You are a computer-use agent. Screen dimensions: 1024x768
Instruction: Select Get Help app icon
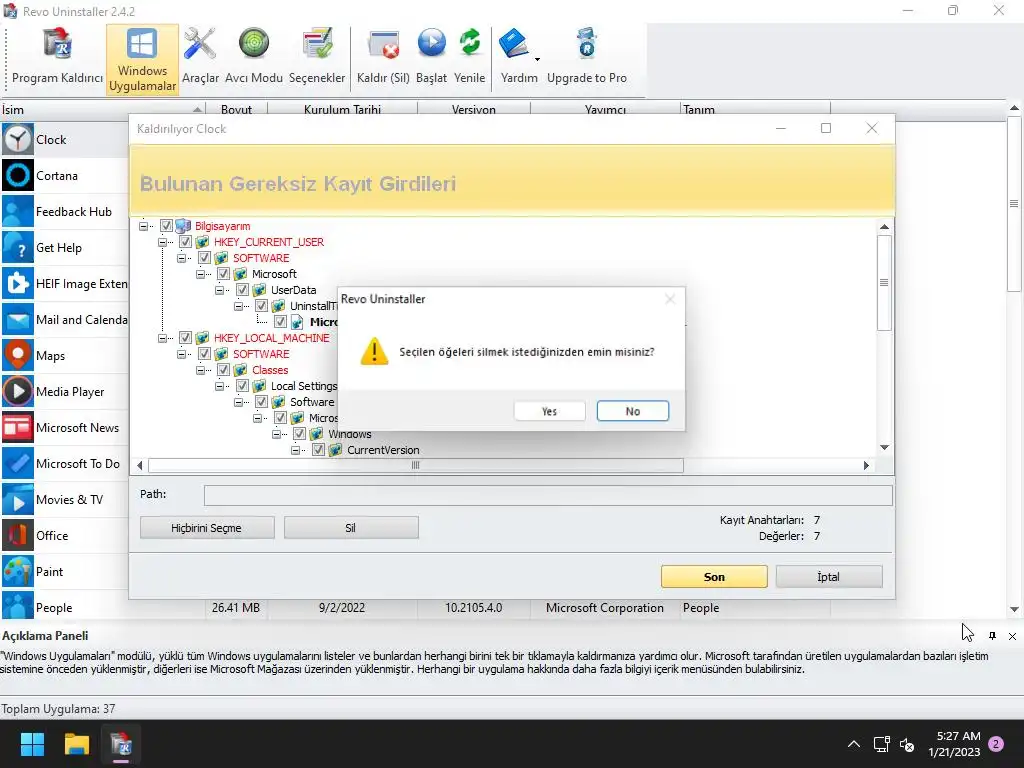(18, 248)
